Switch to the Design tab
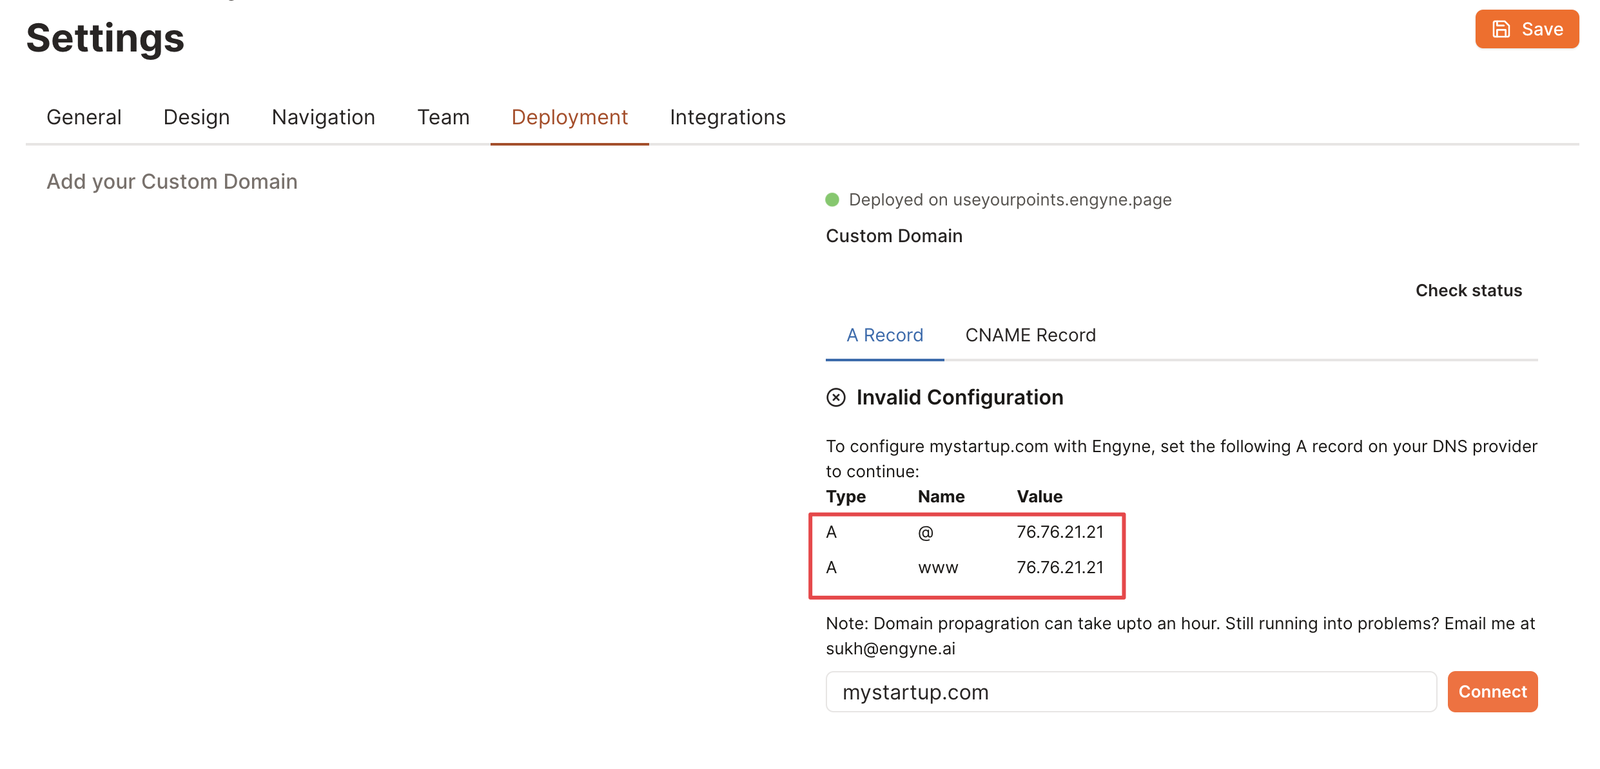This screenshot has height=769, width=1600. click(x=196, y=117)
